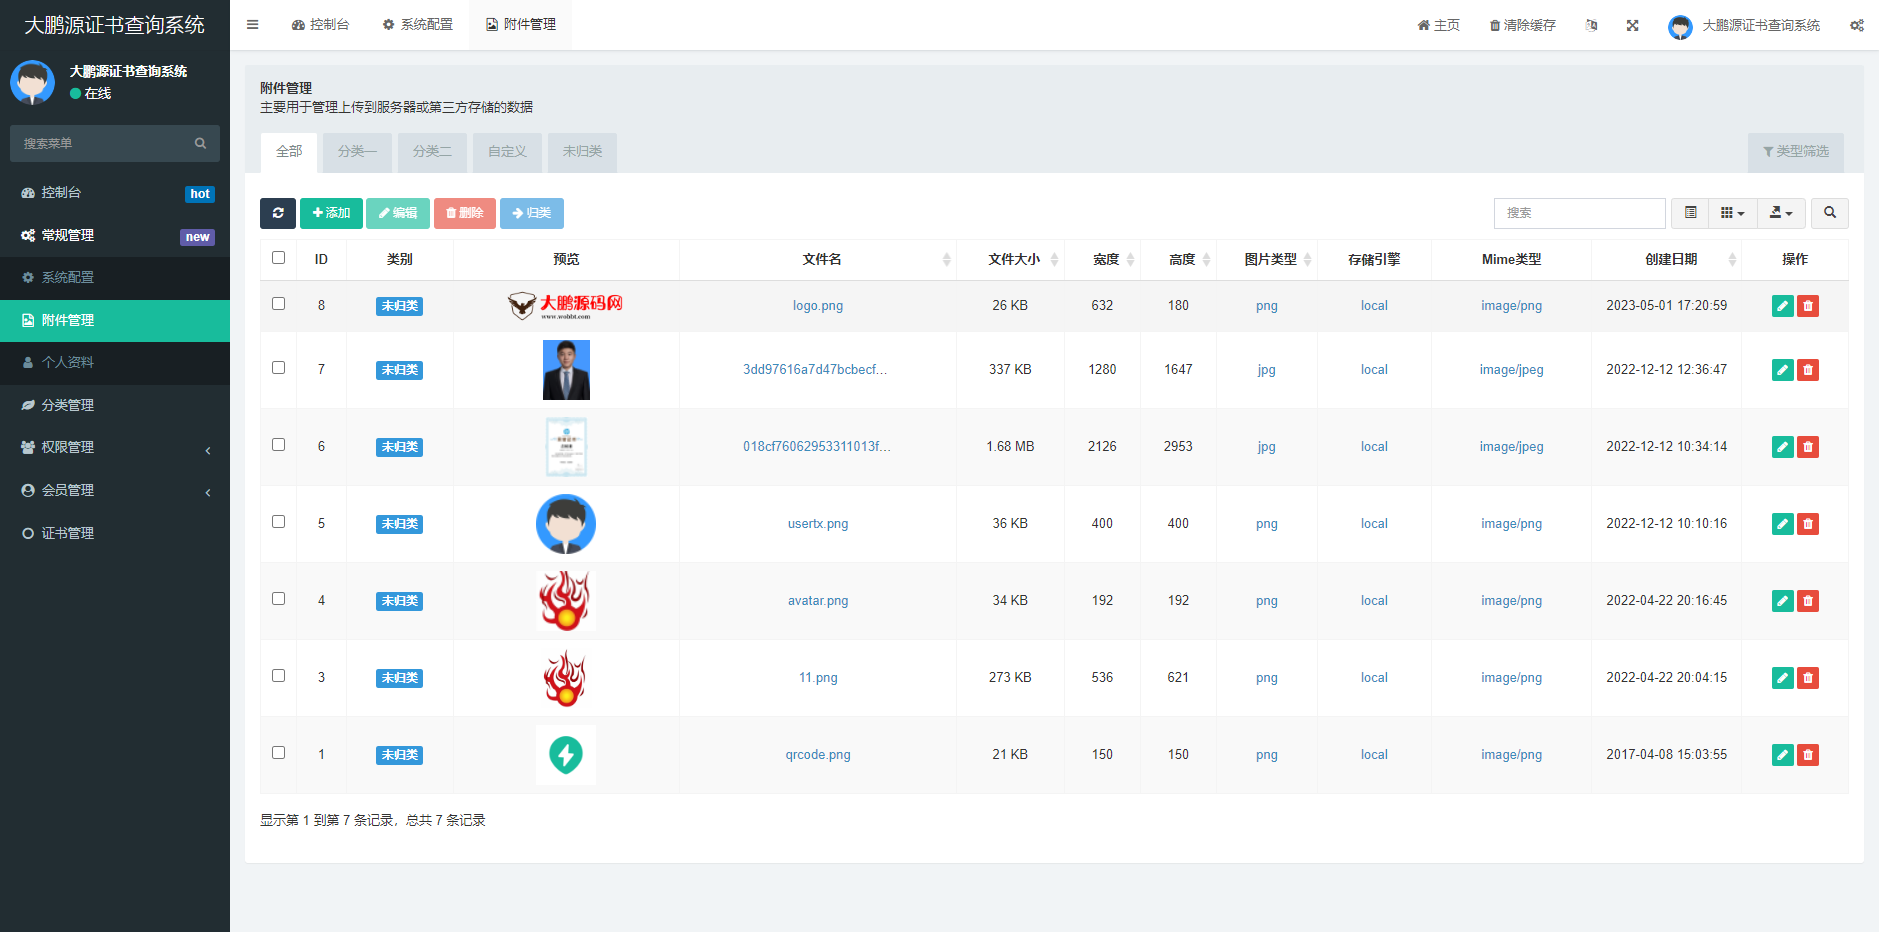Click the search magnifier in the table toolbar
Screen dimensions: 1879x932
[x=1829, y=213]
